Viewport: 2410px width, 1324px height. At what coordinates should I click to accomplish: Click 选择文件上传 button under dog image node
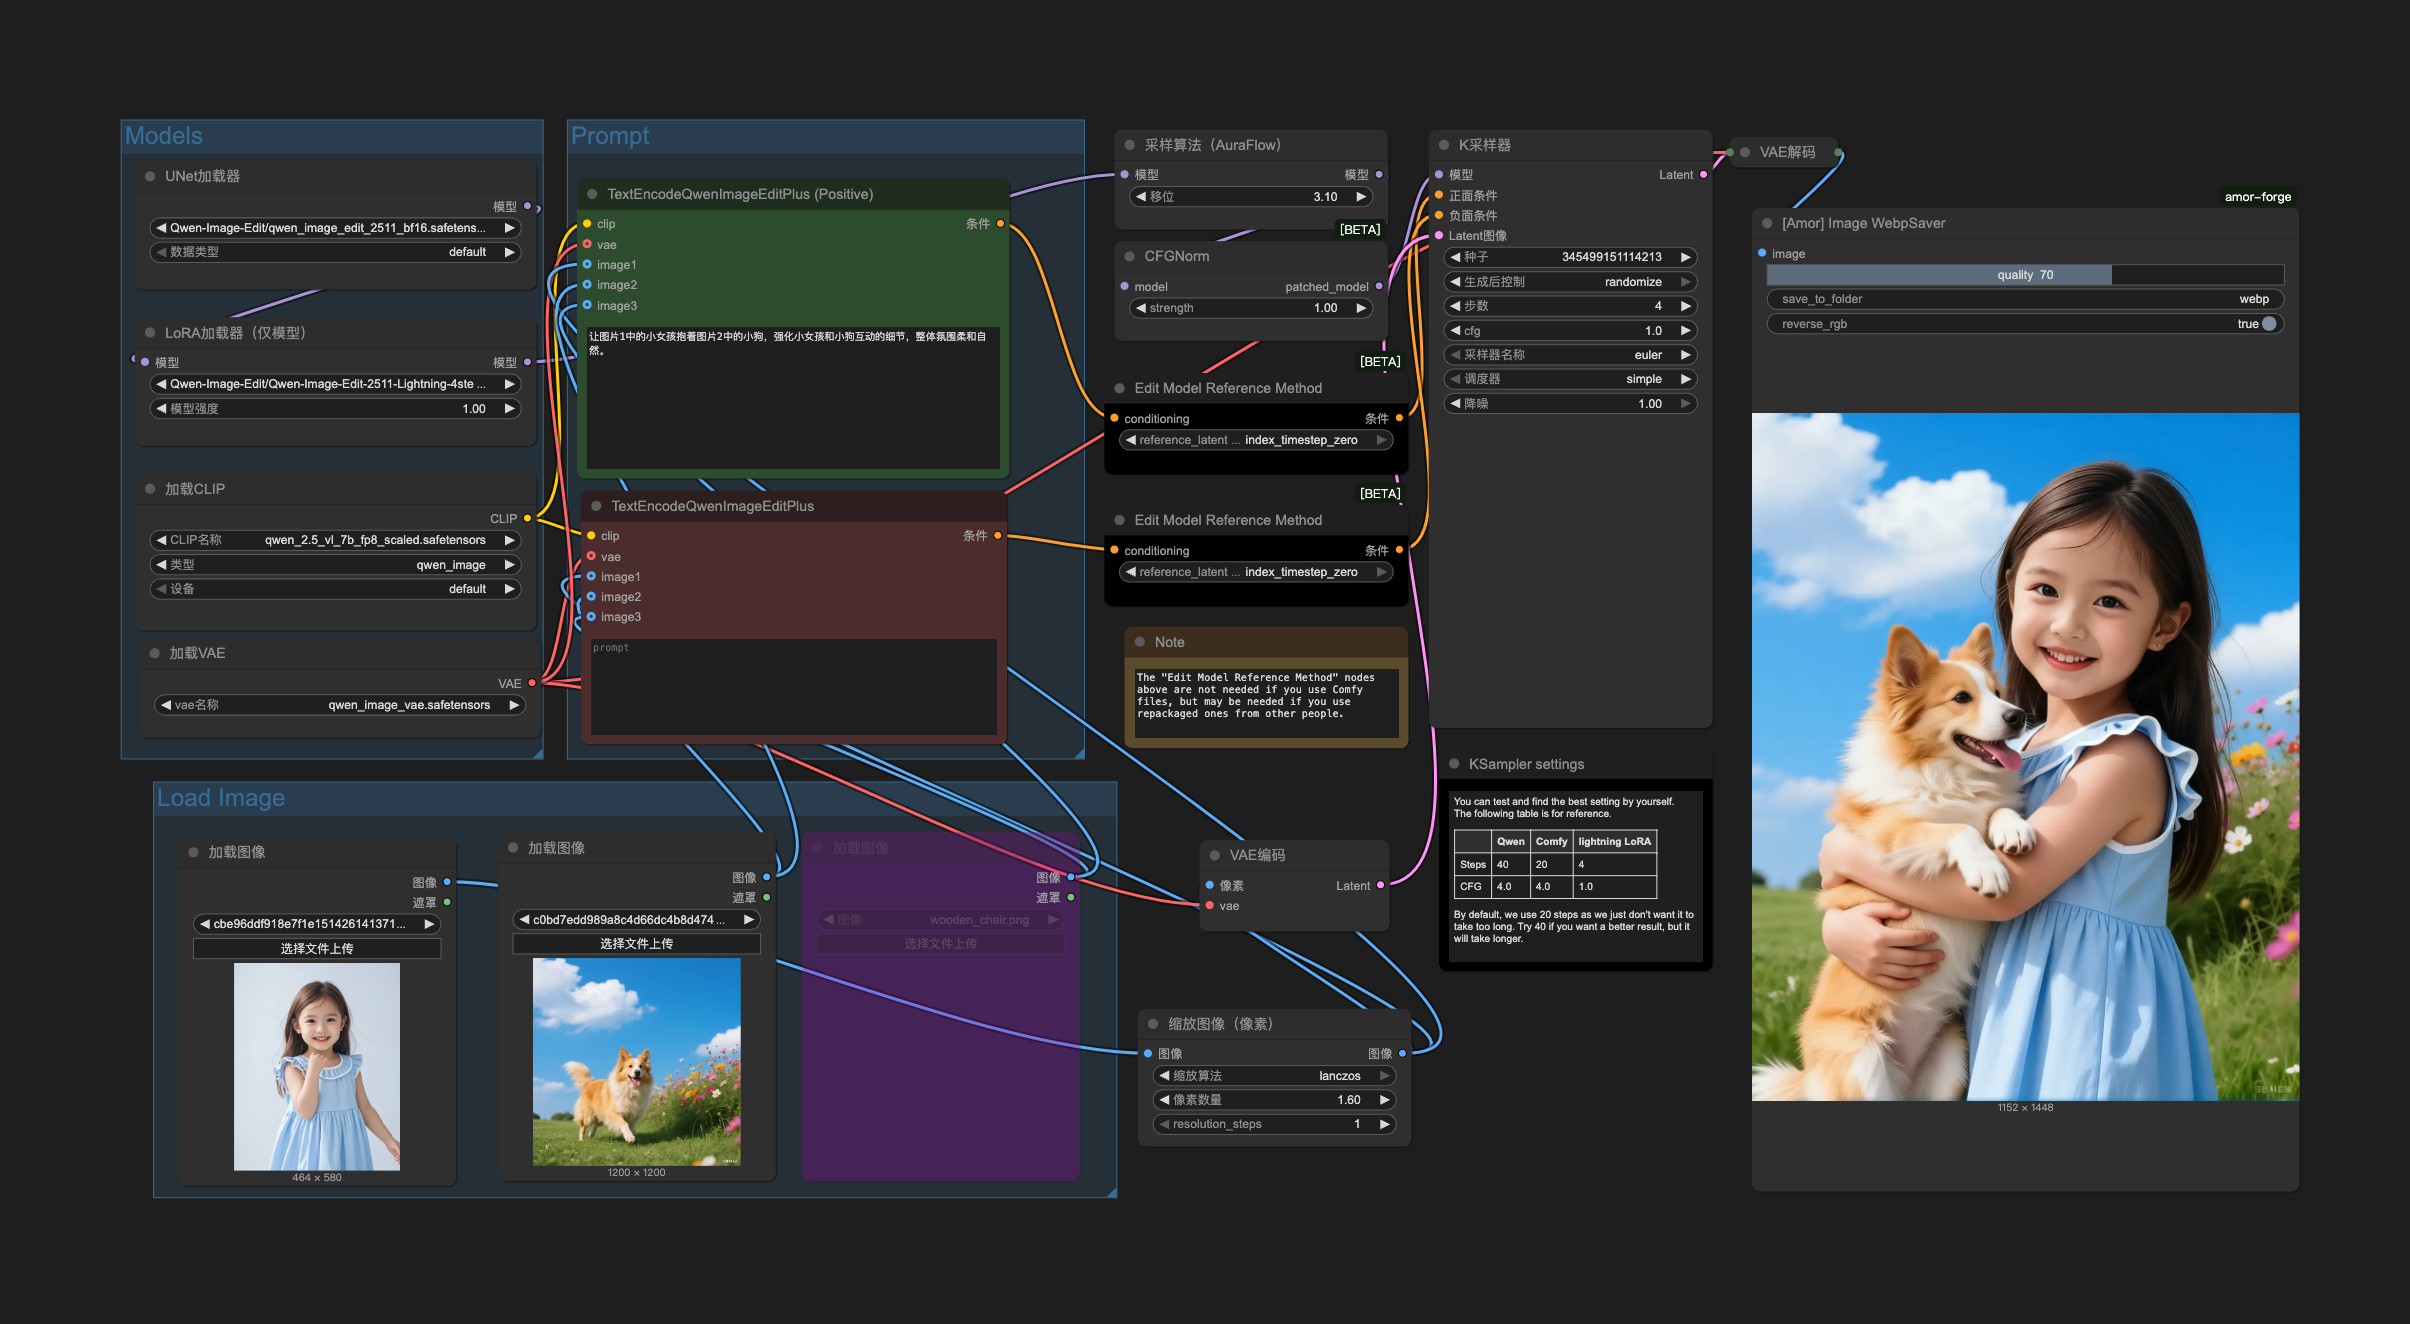pos(636,943)
